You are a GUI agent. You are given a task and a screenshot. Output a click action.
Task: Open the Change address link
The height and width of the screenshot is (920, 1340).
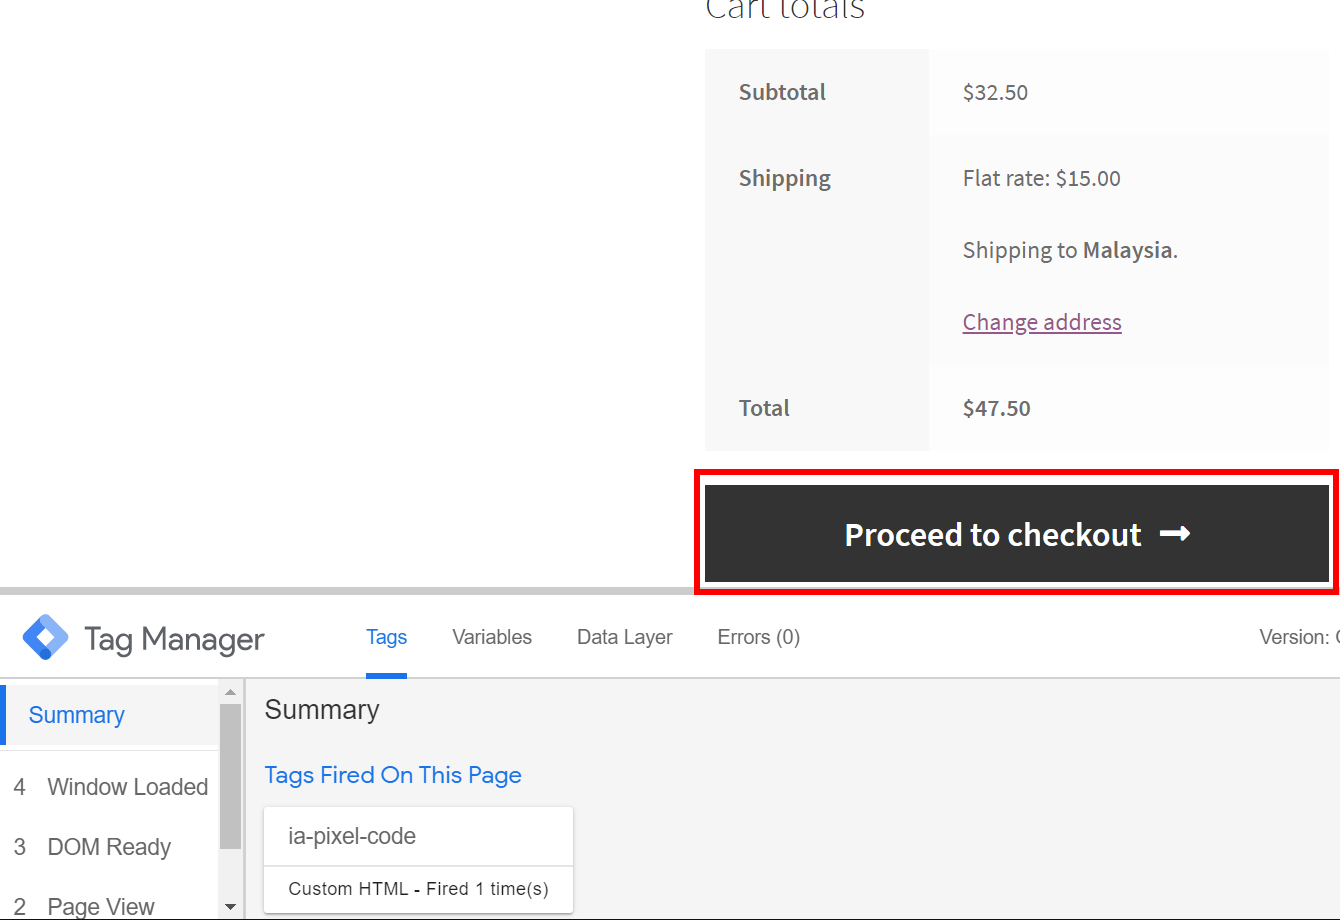(x=1041, y=322)
